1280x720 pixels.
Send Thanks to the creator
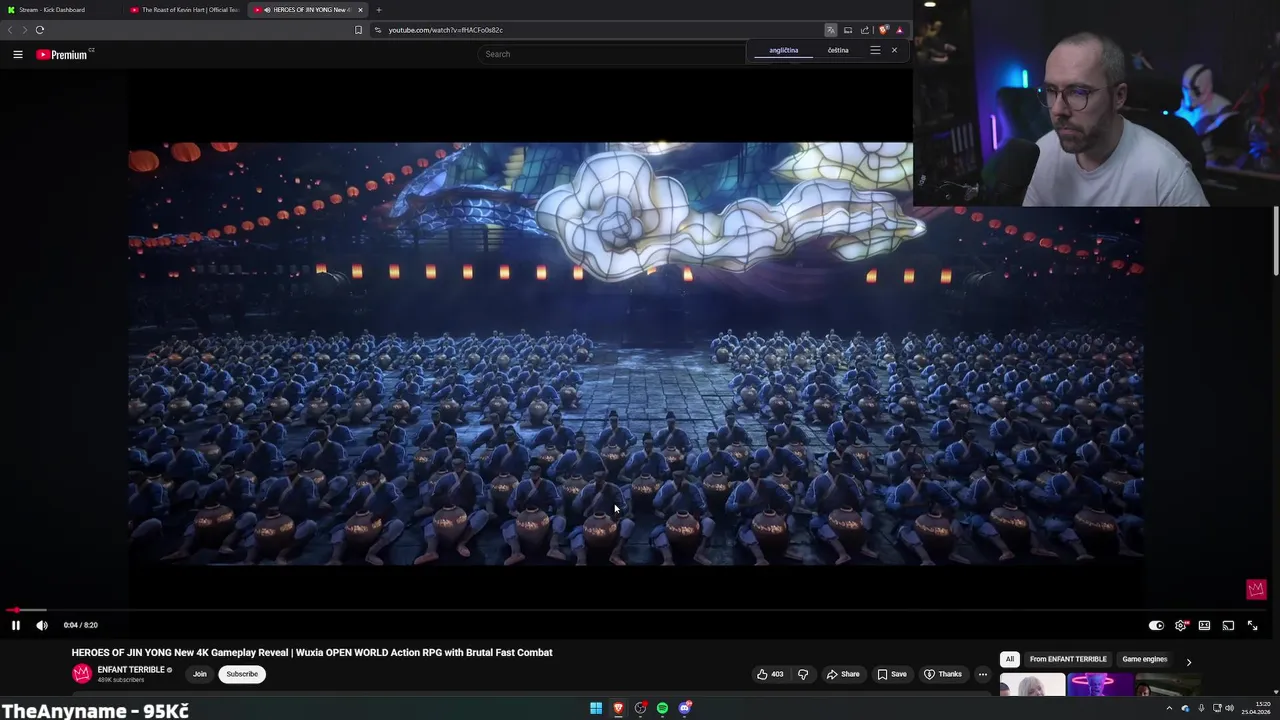click(942, 674)
